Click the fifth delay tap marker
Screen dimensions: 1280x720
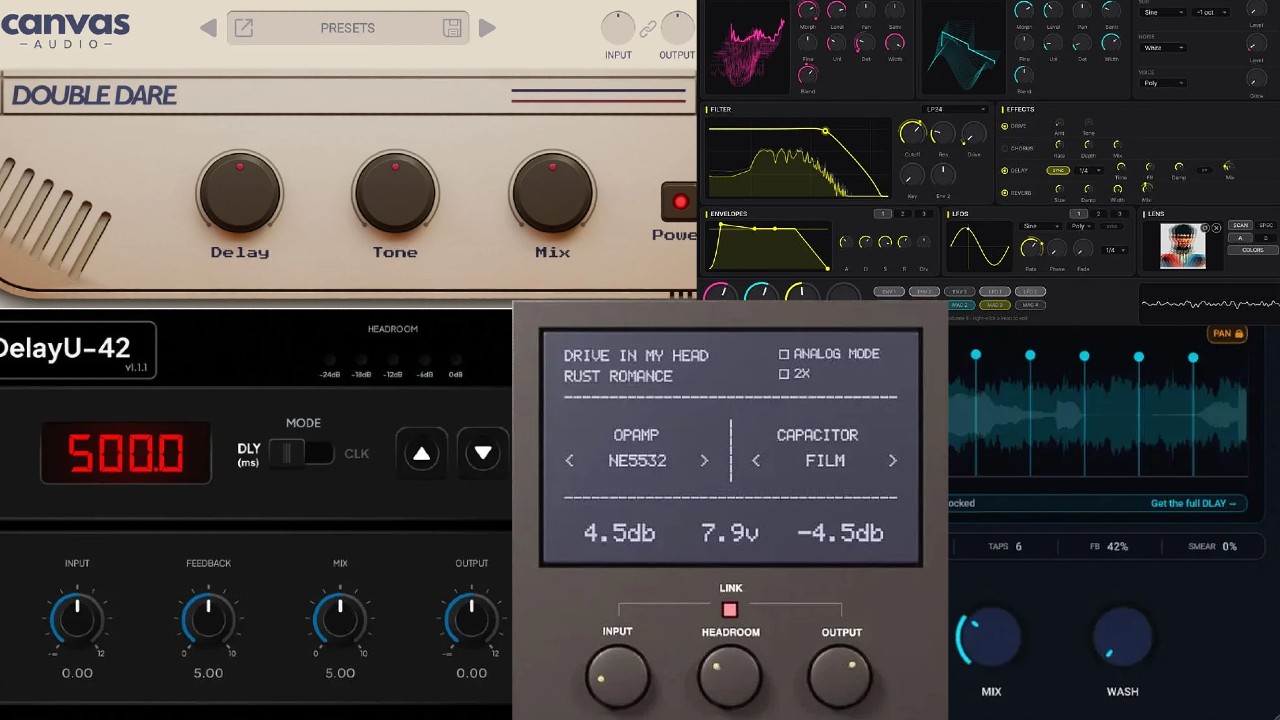[1193, 355]
